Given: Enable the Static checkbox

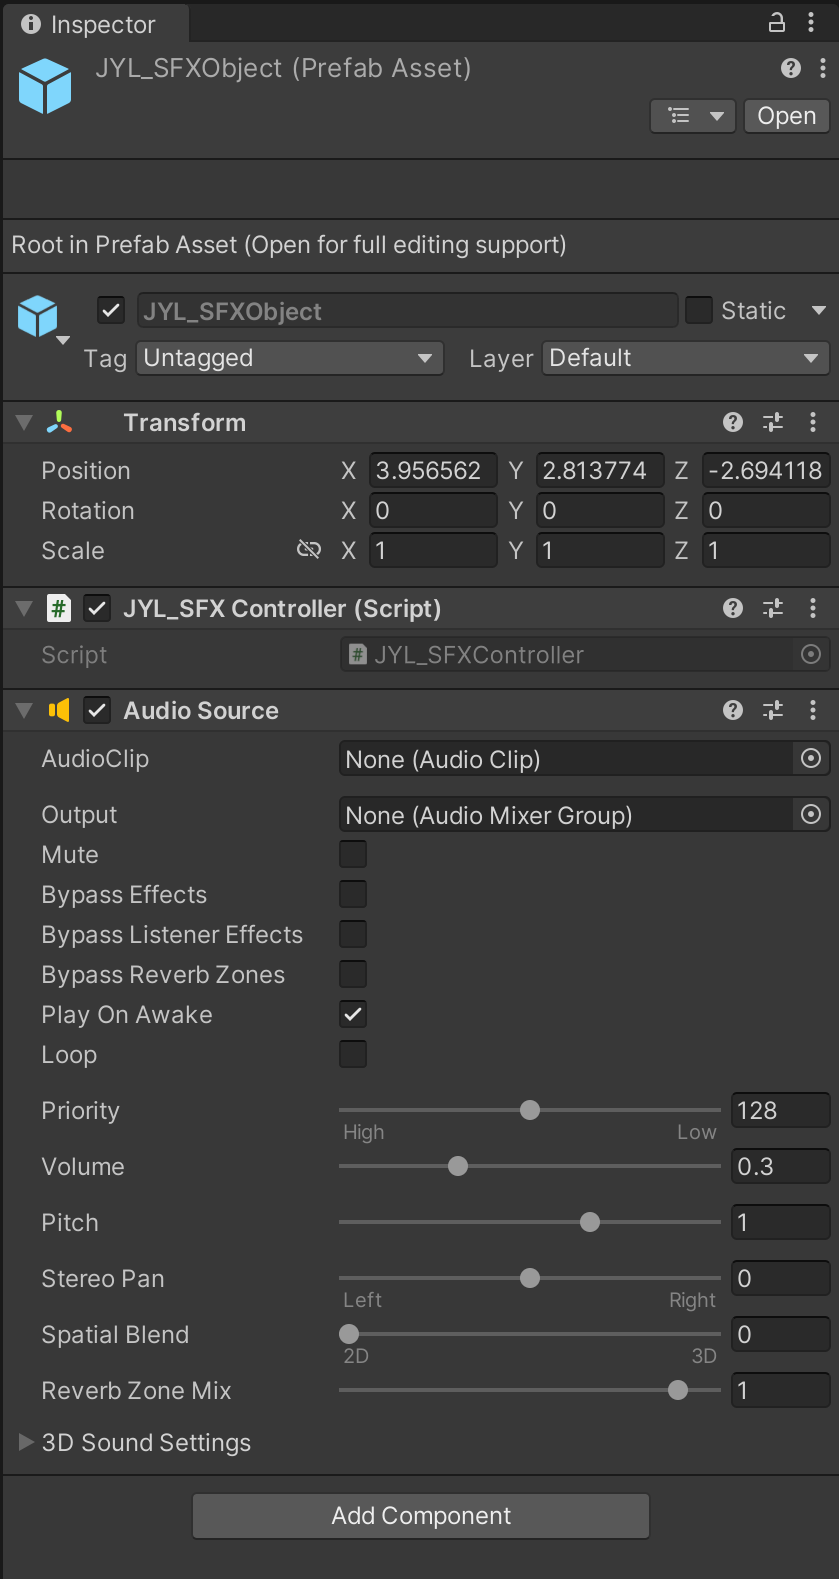Looking at the screenshot, I should (x=698, y=310).
